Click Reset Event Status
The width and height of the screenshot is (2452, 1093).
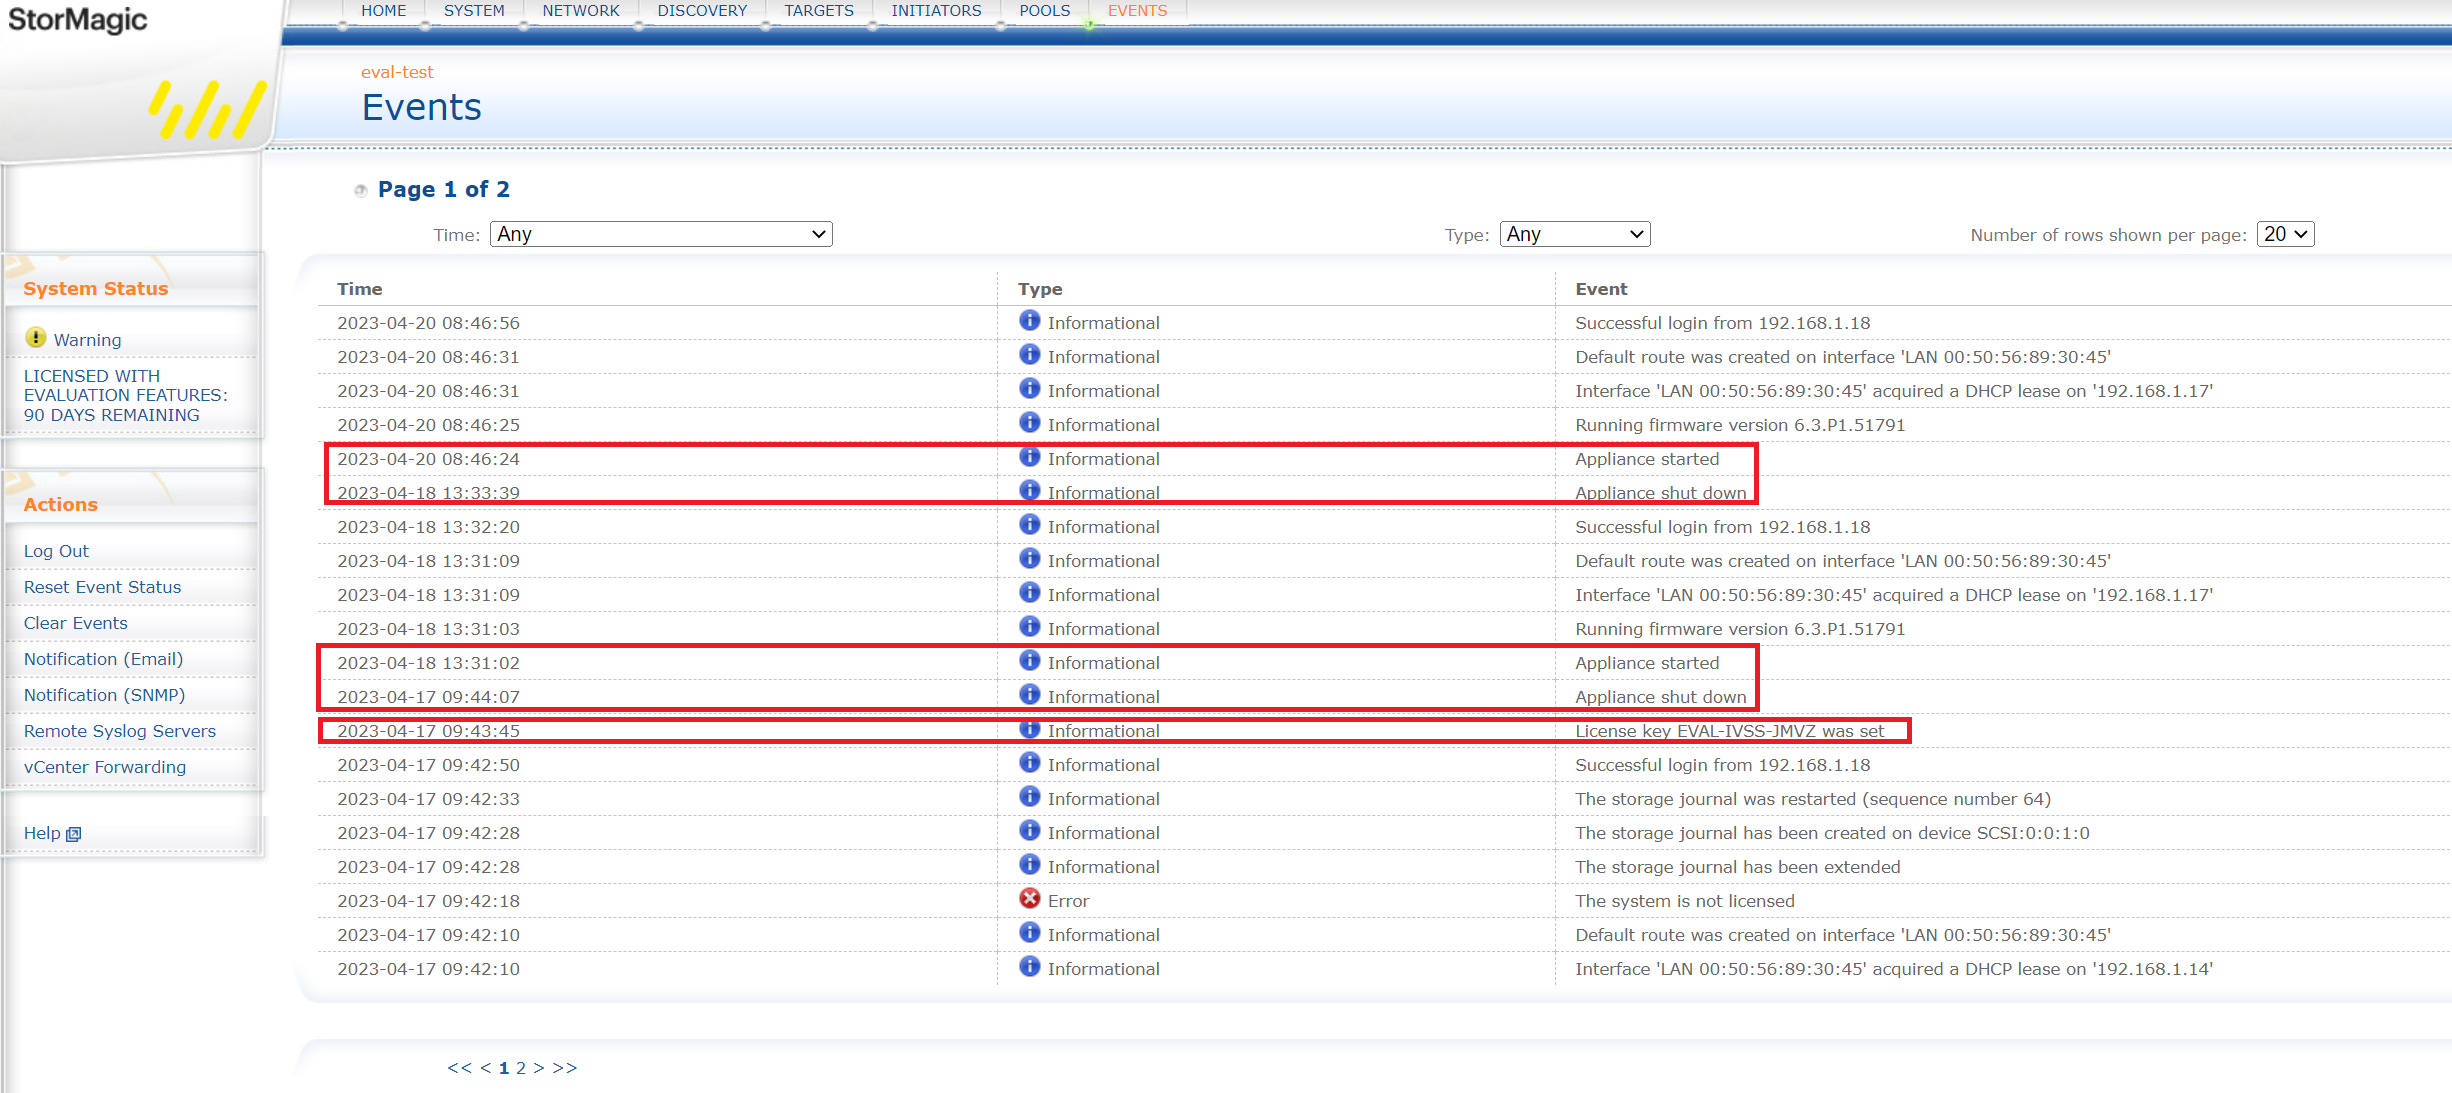point(102,587)
